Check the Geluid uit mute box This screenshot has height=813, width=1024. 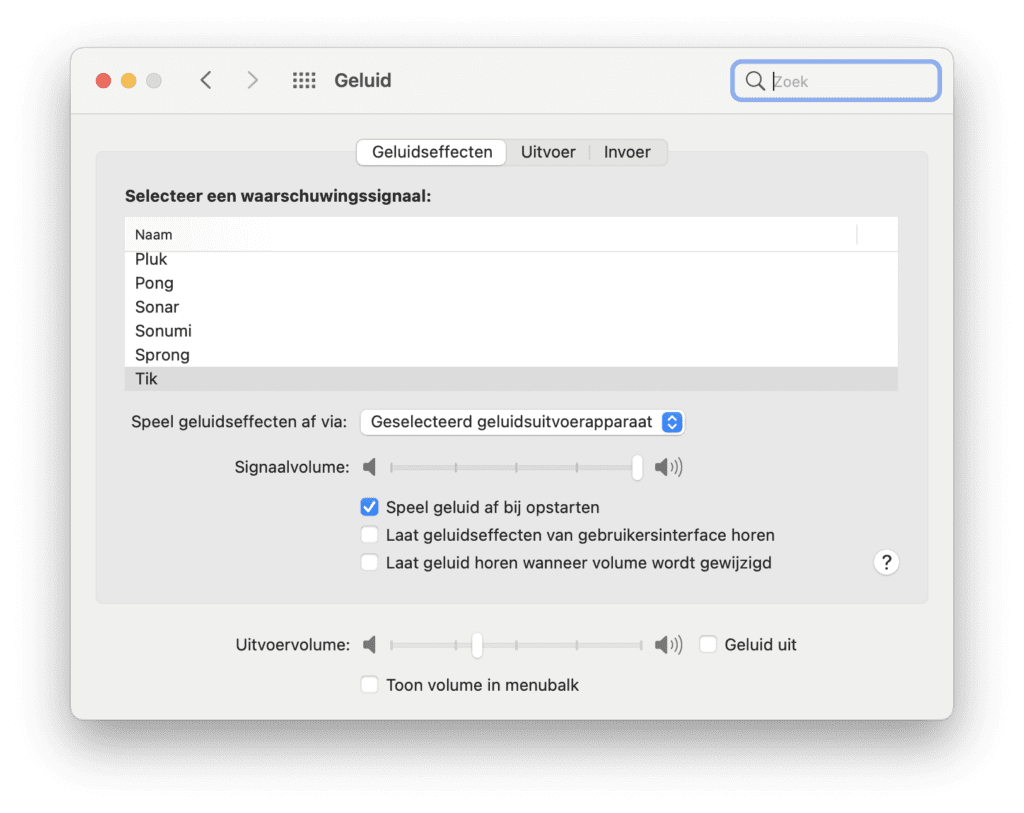[x=708, y=645]
